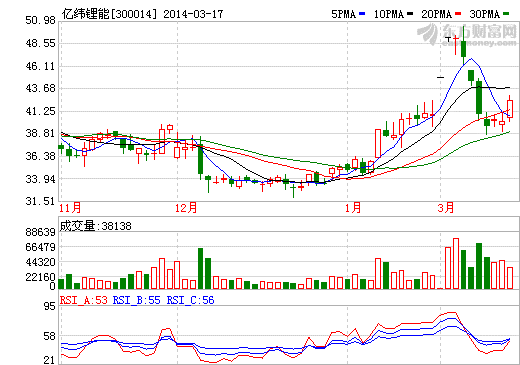Click the 48.55 price axis label
Viewport: 520px width, 365px height.
(x=41, y=43)
